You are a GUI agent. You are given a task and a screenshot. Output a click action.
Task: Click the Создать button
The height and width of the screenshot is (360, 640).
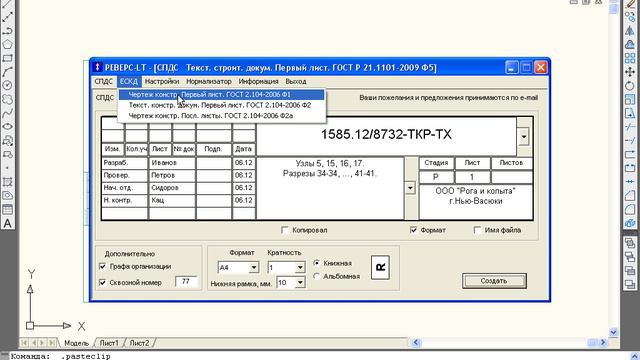(x=494, y=281)
